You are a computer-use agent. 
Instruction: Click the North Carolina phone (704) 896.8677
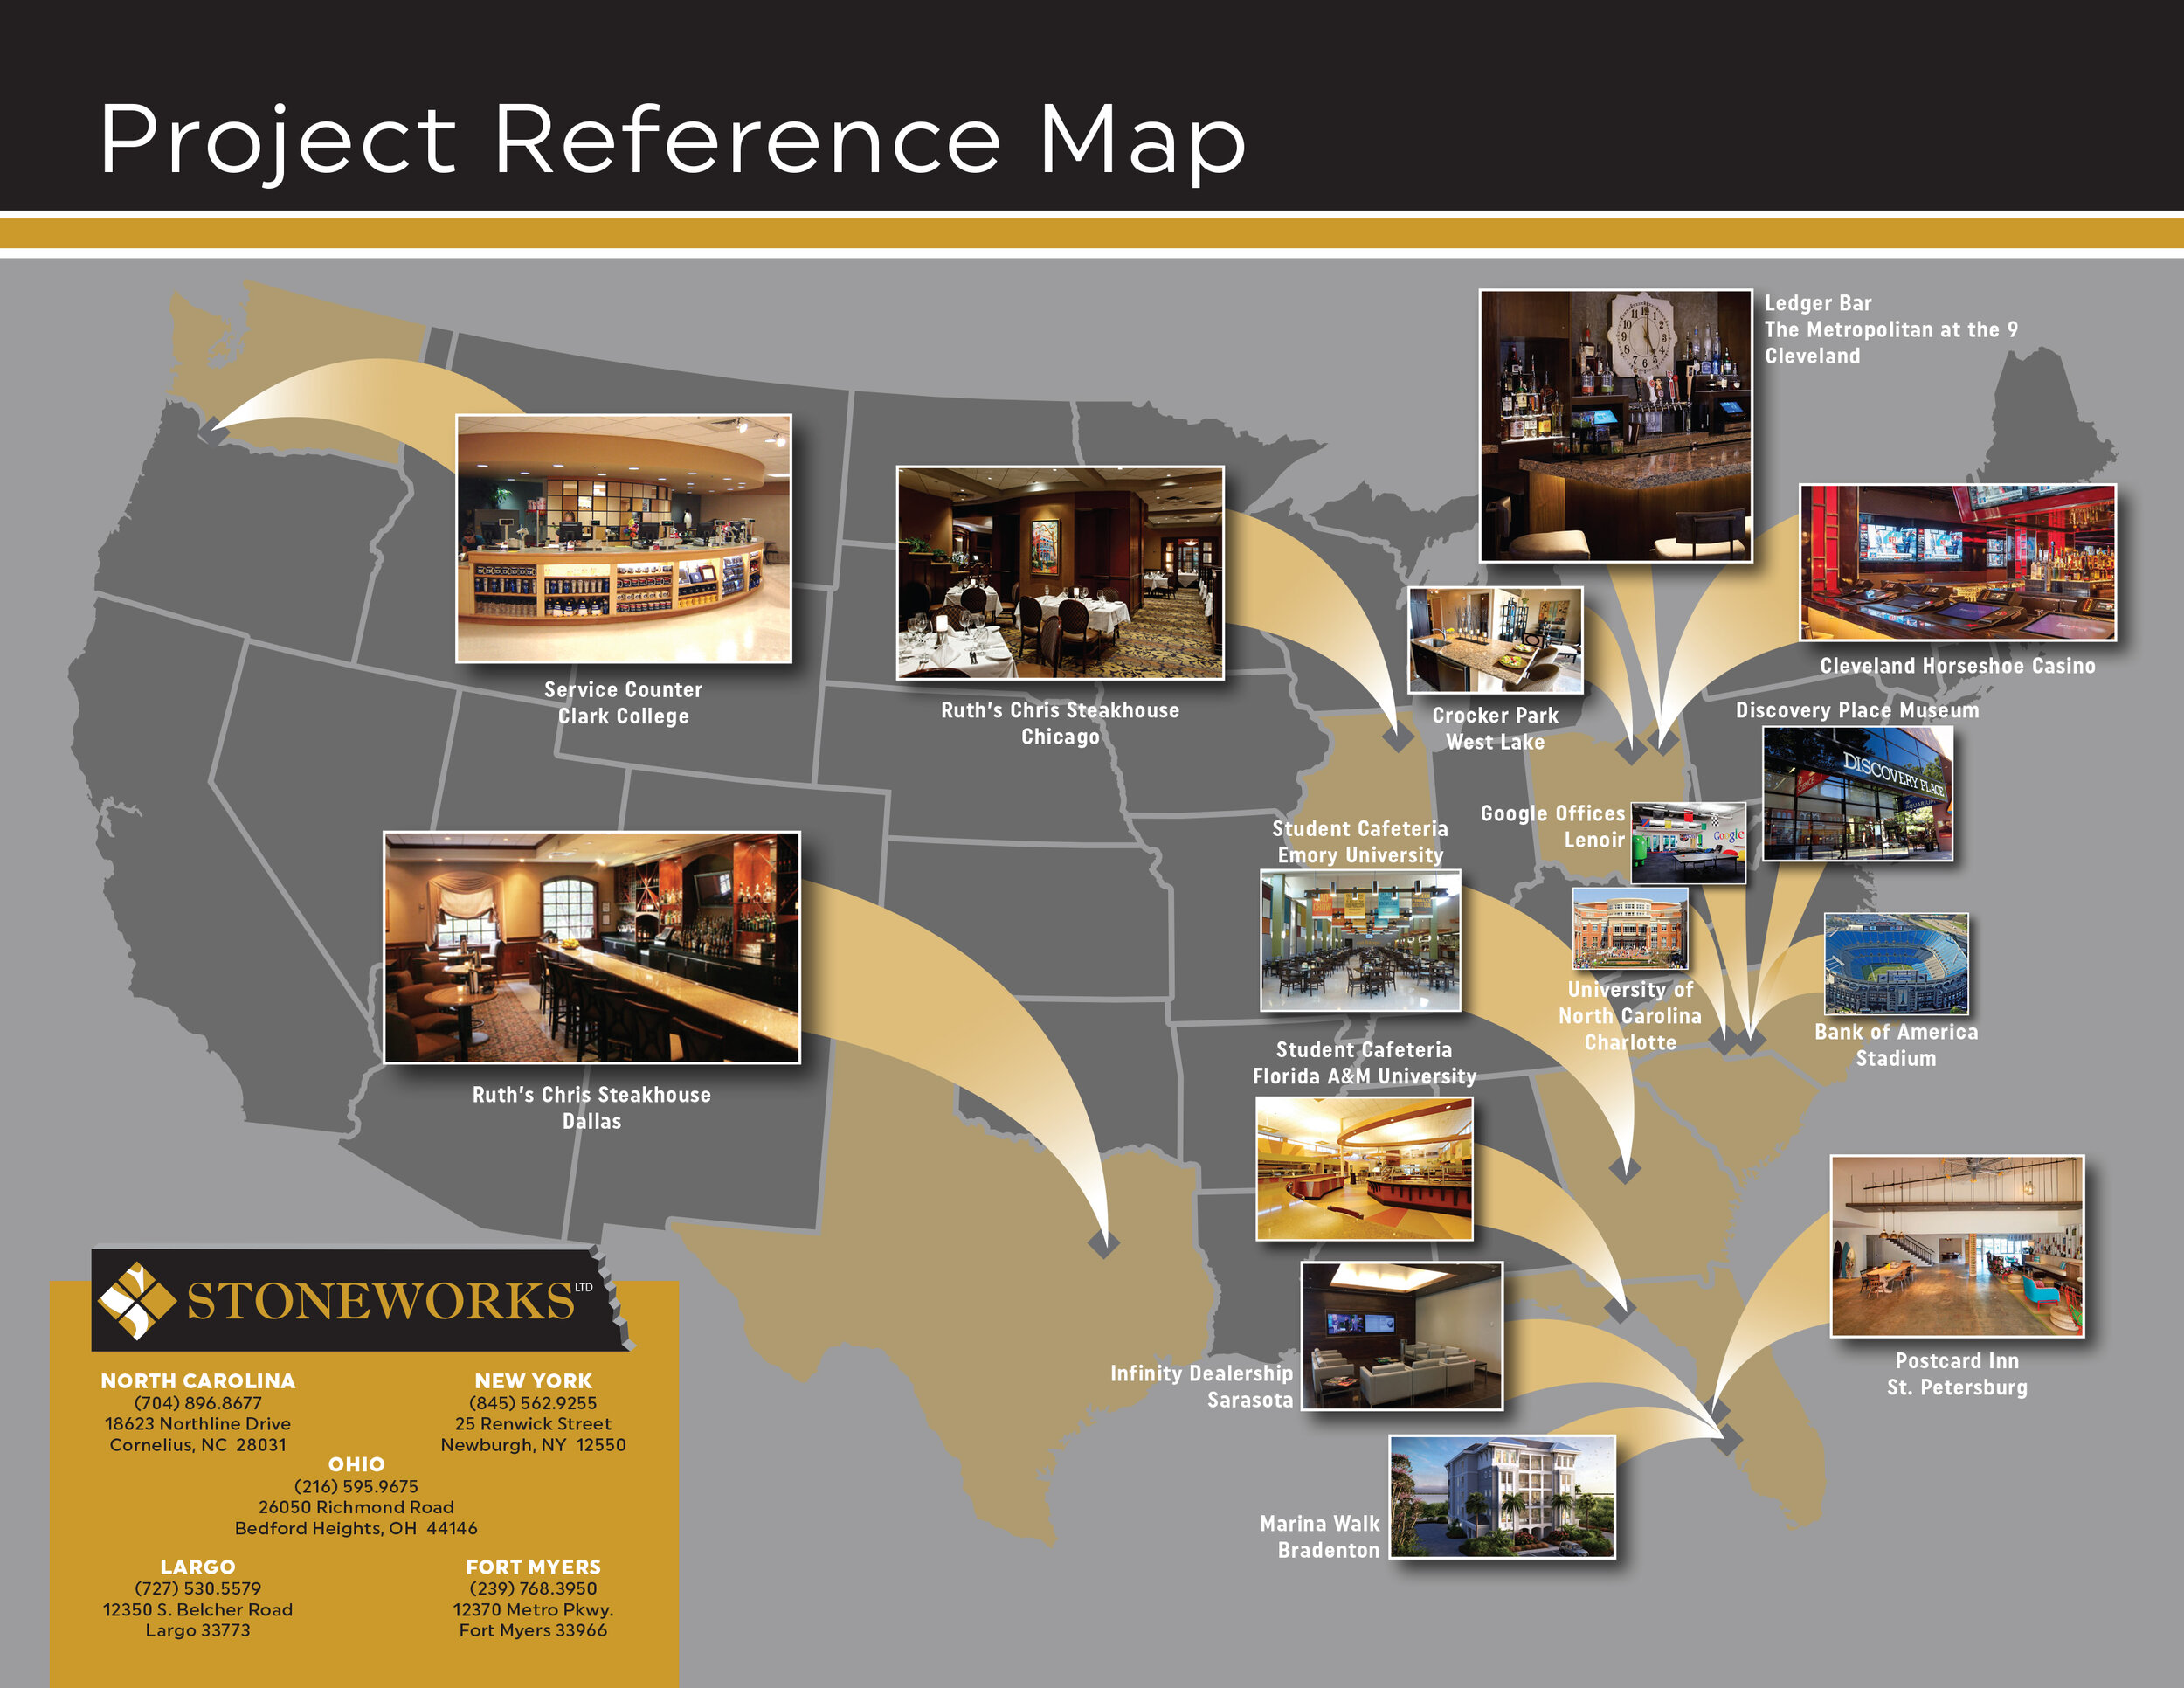pos(198,1403)
